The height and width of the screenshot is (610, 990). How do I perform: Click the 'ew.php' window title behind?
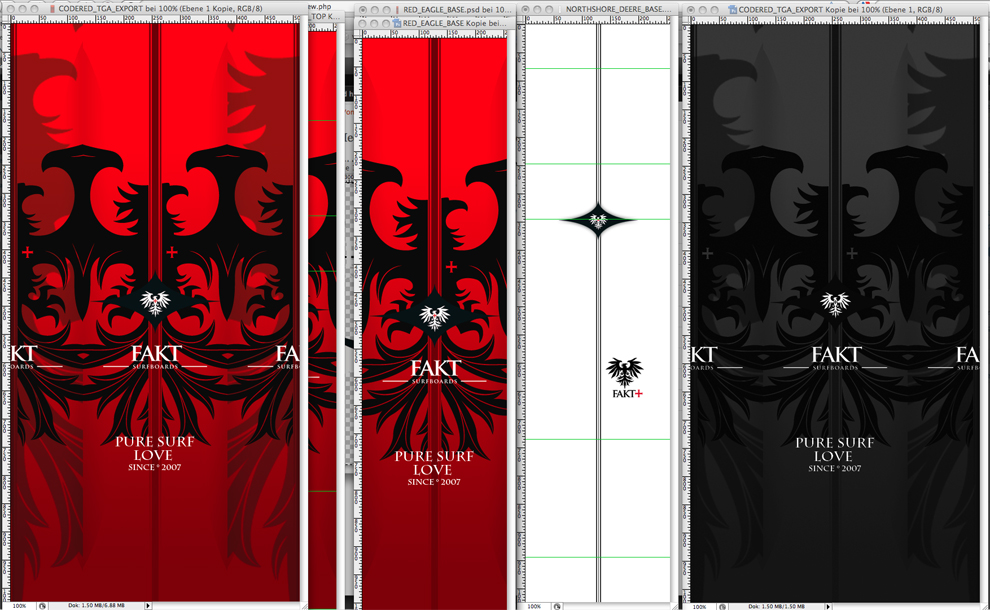coord(320,6)
